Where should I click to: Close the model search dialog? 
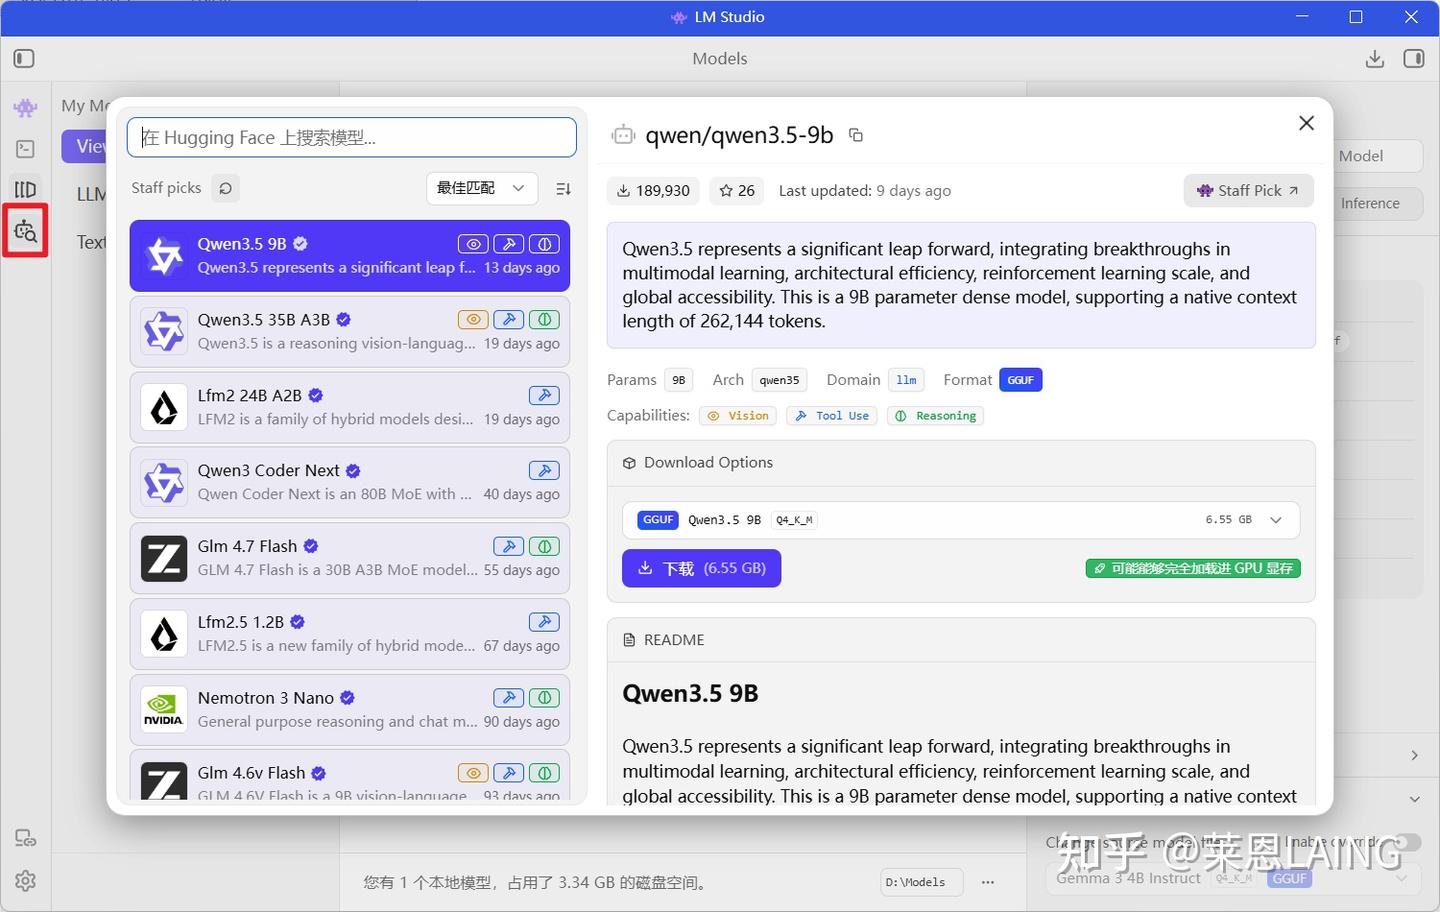1306,123
